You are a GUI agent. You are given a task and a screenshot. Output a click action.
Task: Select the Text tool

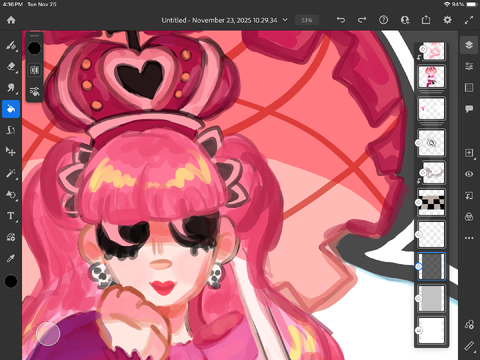tap(11, 216)
